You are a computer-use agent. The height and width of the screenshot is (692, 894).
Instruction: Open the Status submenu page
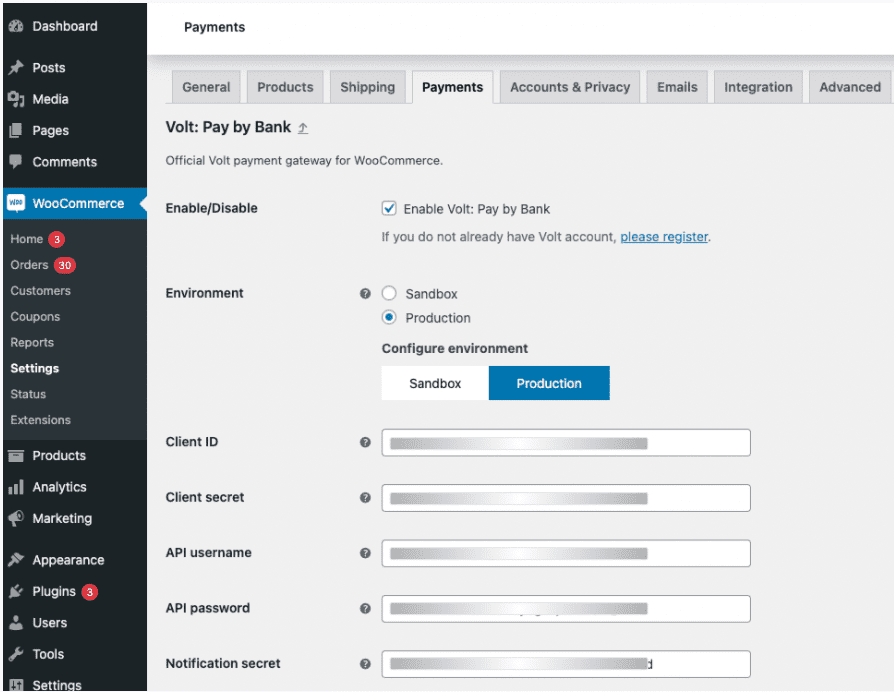click(x=28, y=394)
